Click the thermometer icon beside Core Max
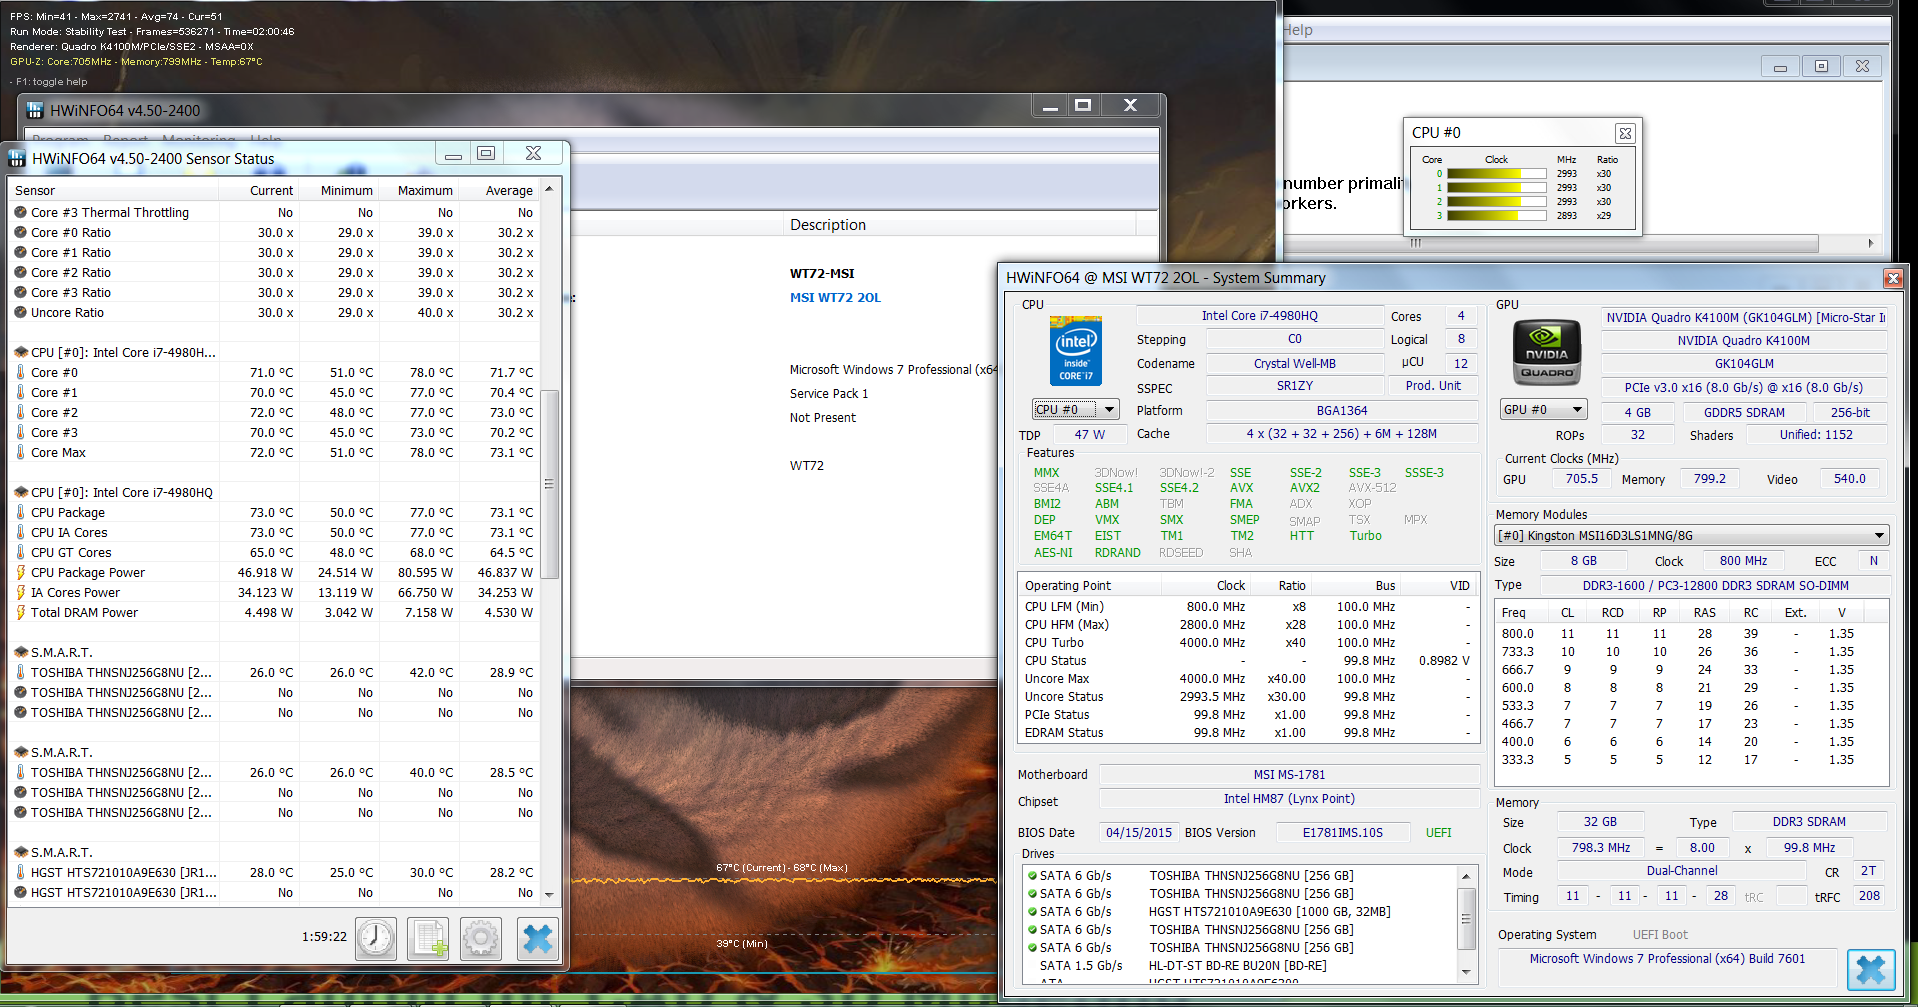This screenshot has height=1007, width=1918. tap(20, 452)
